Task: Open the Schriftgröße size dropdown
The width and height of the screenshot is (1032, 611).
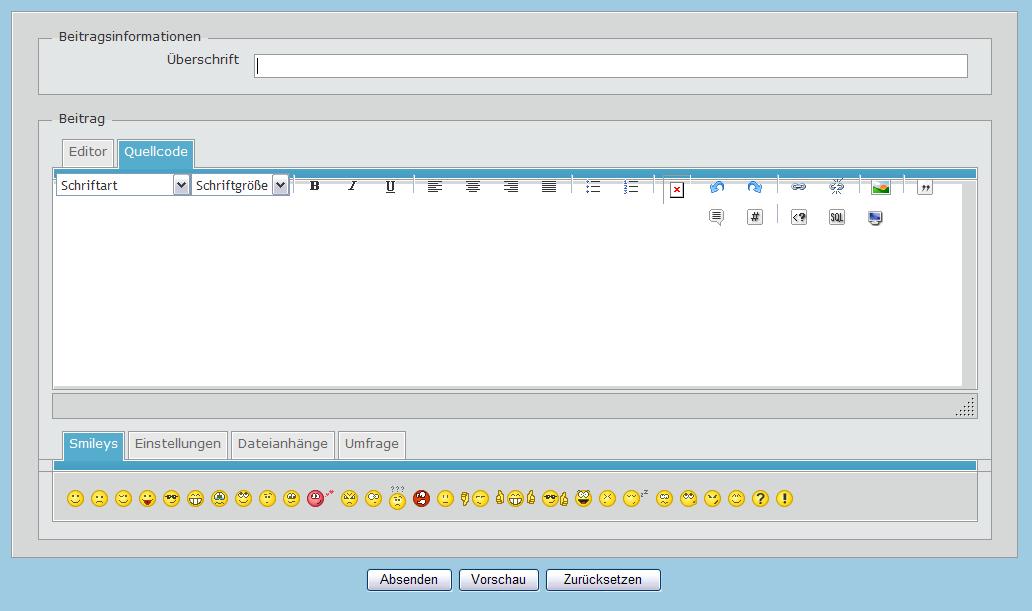Action: (240, 185)
